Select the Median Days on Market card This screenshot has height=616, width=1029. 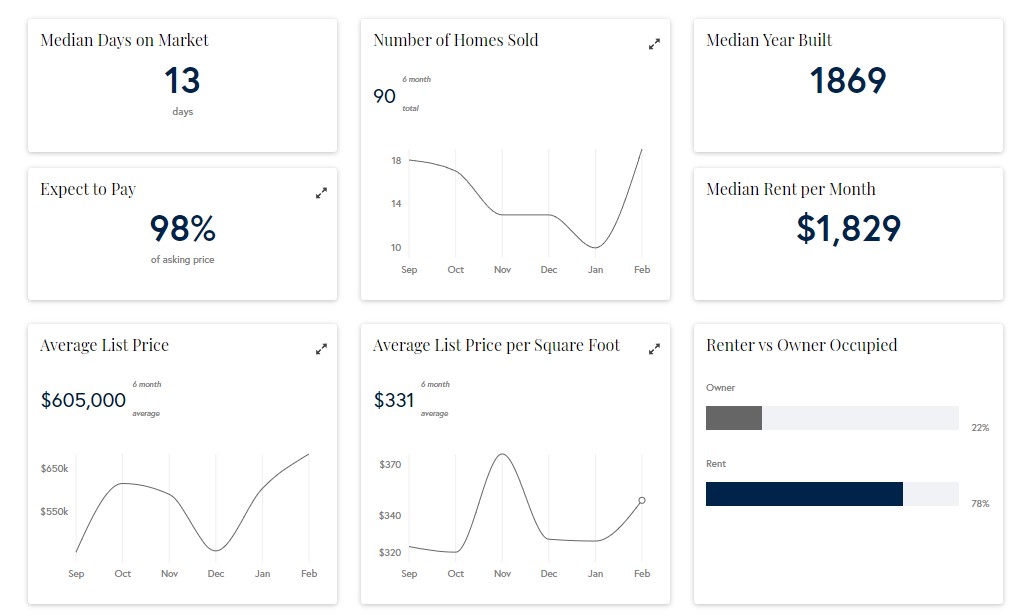[182, 85]
